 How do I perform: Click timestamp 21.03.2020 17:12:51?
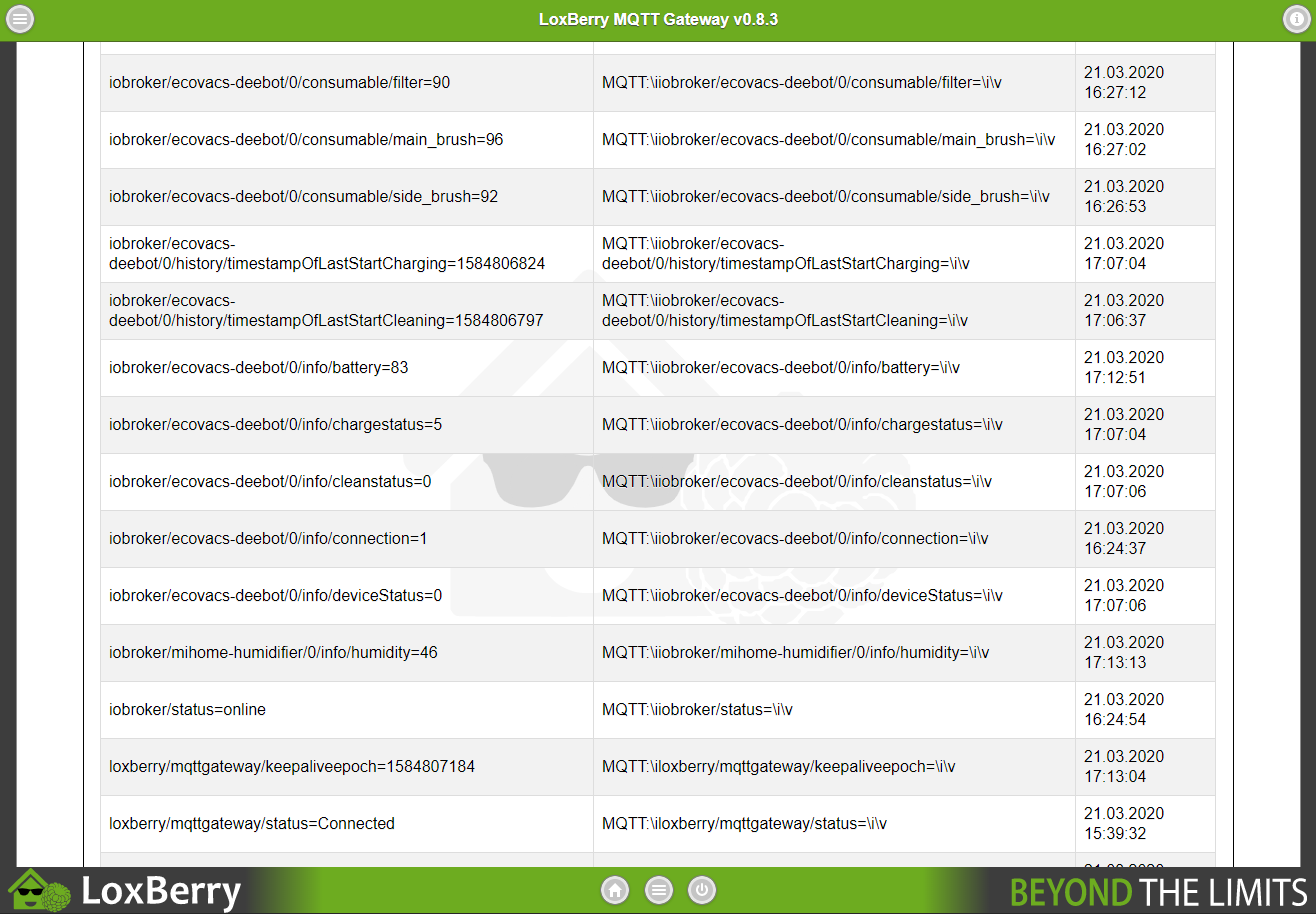(x=1124, y=368)
